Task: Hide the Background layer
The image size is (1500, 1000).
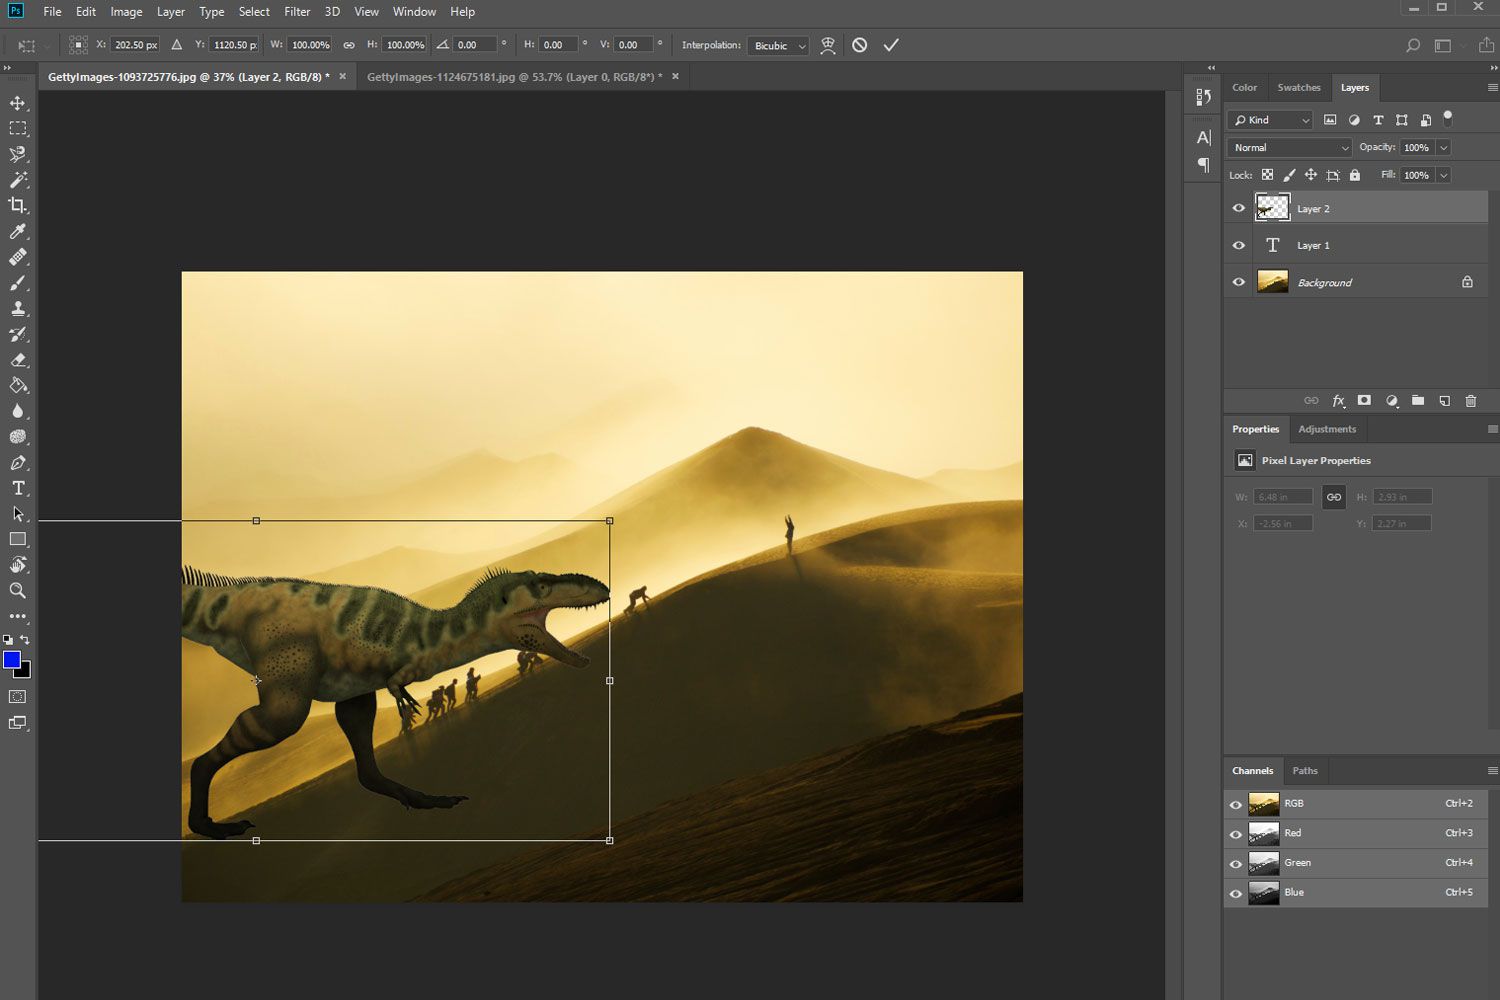Action: tap(1238, 282)
